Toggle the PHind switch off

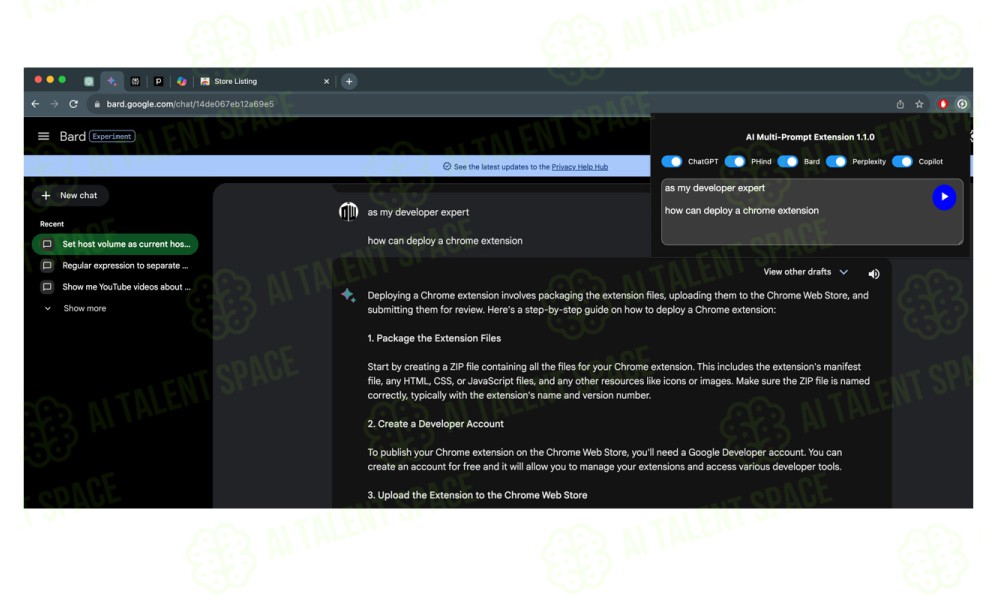coord(735,161)
